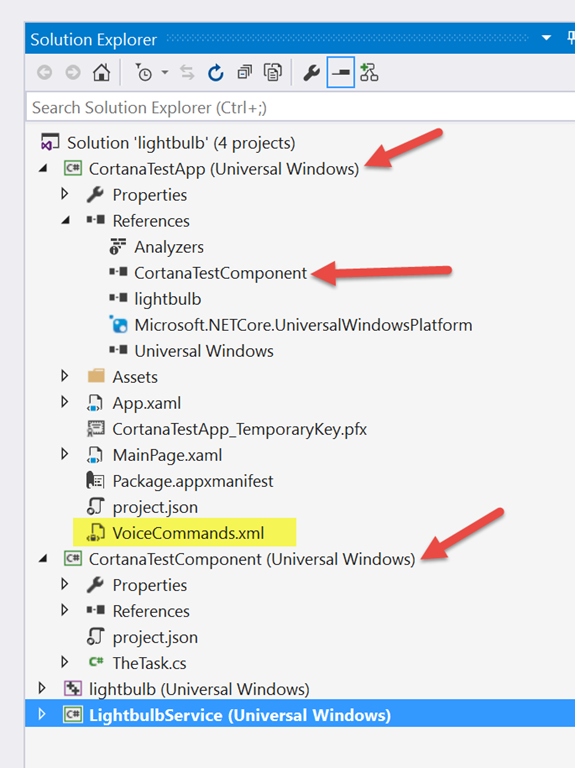Select the CortanaTestComponent reference
Screen dimensions: 575x768
pyautogui.click(x=220, y=273)
